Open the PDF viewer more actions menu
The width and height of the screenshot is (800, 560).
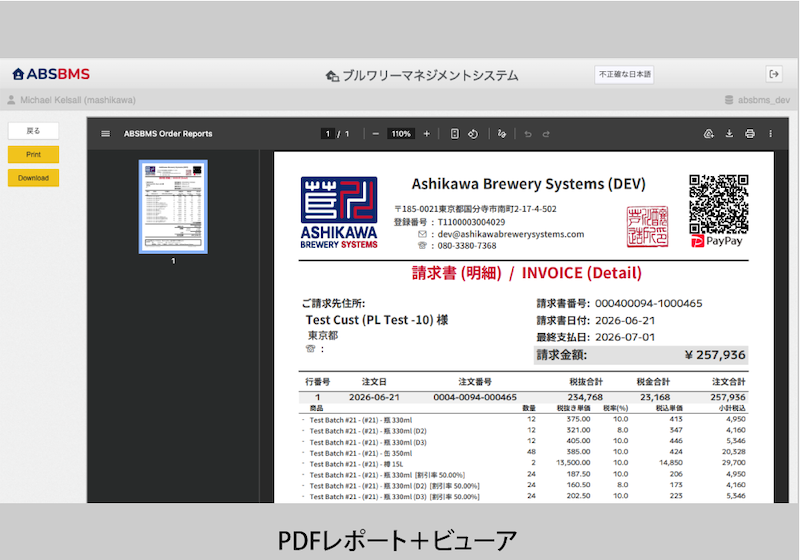[x=770, y=134]
